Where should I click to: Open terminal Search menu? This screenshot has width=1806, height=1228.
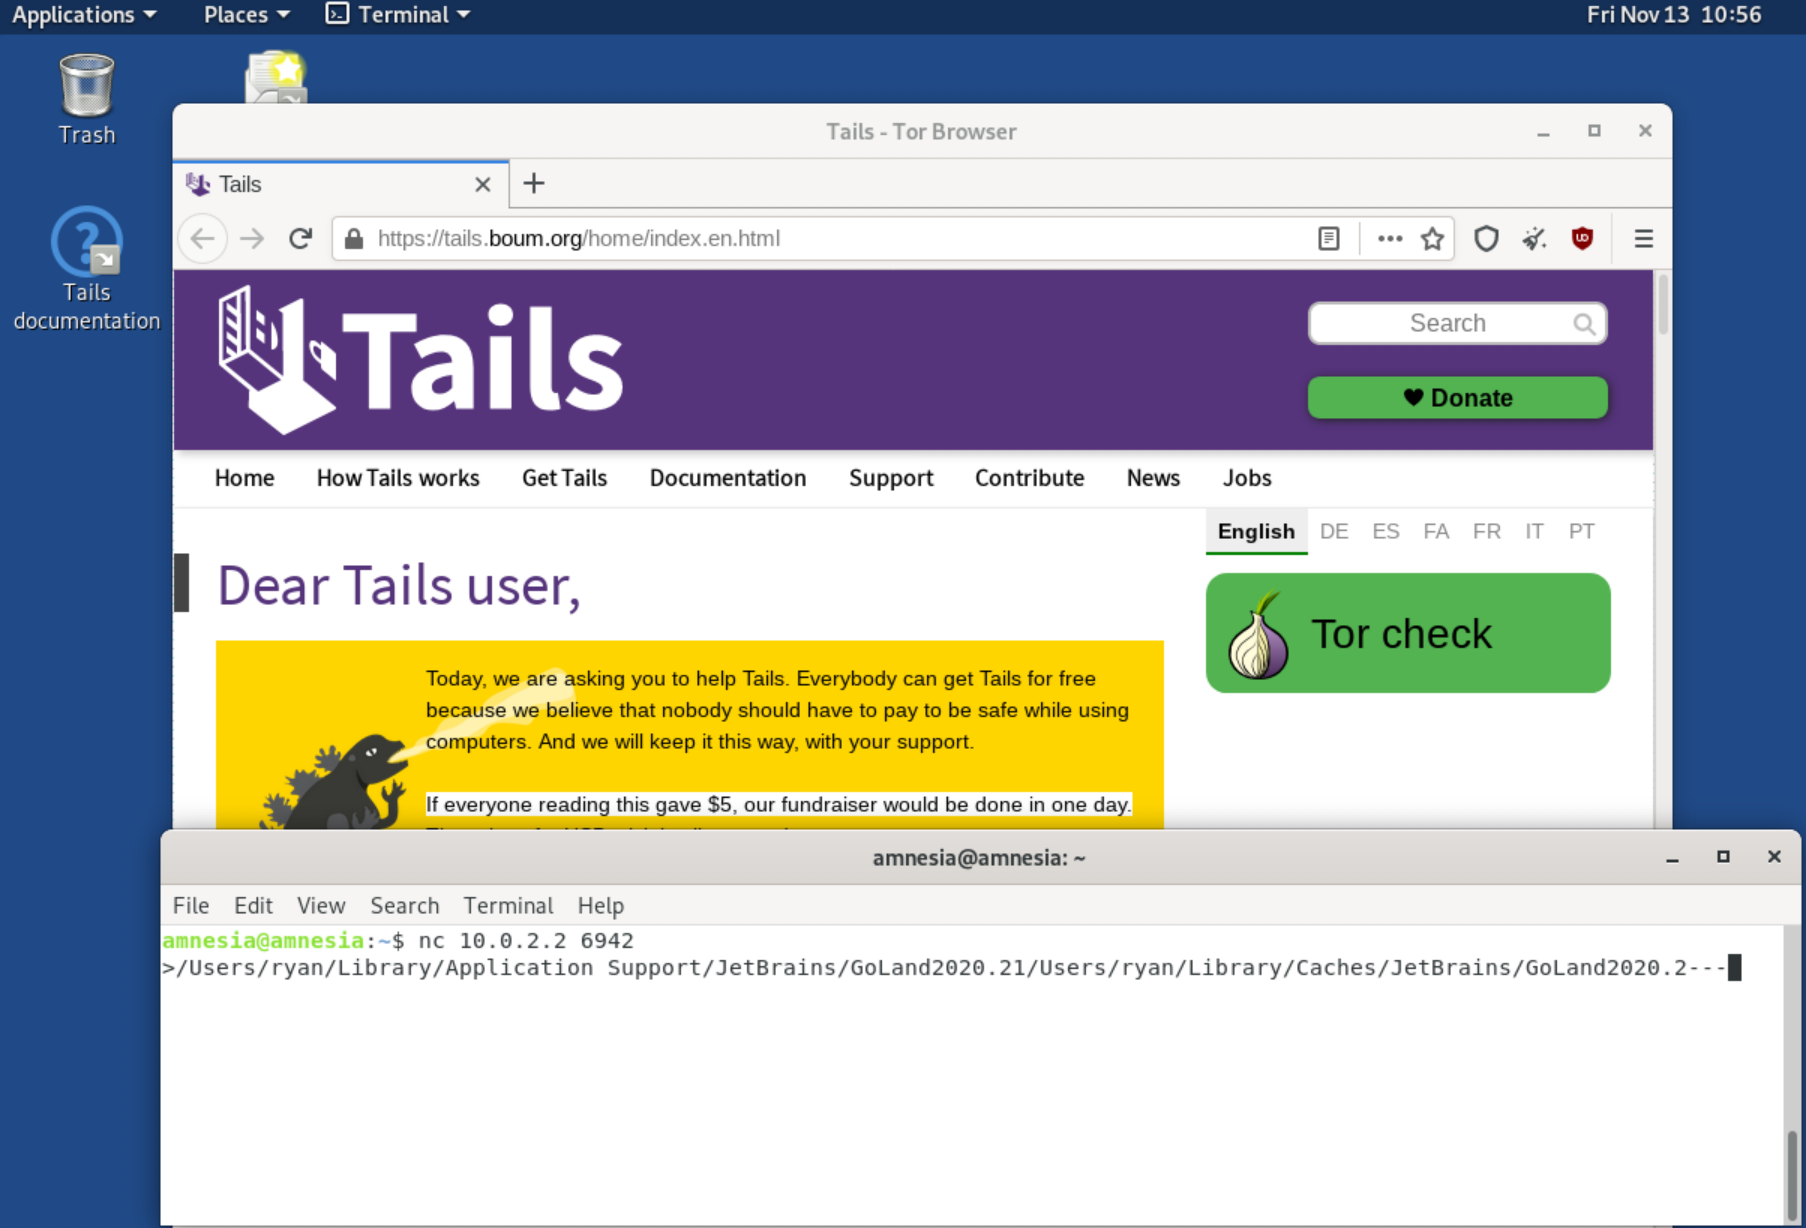click(404, 906)
